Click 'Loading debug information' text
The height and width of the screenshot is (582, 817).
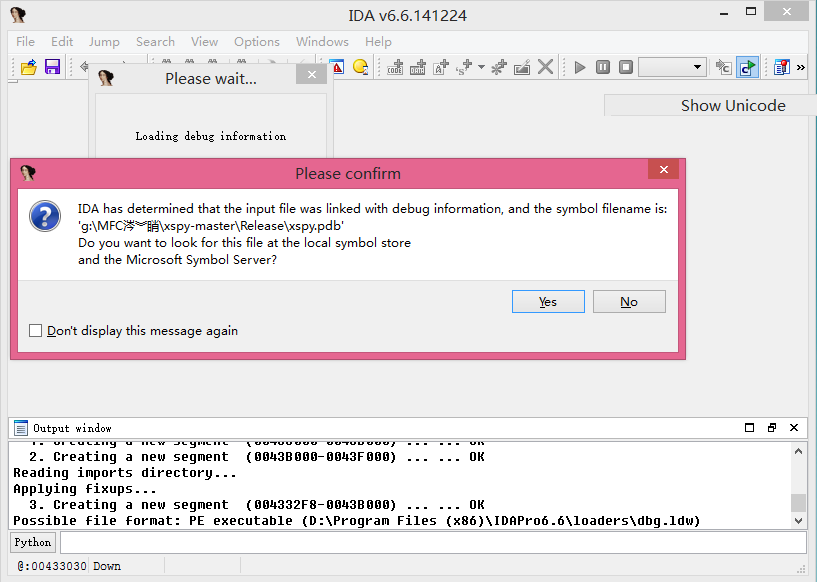coord(211,137)
